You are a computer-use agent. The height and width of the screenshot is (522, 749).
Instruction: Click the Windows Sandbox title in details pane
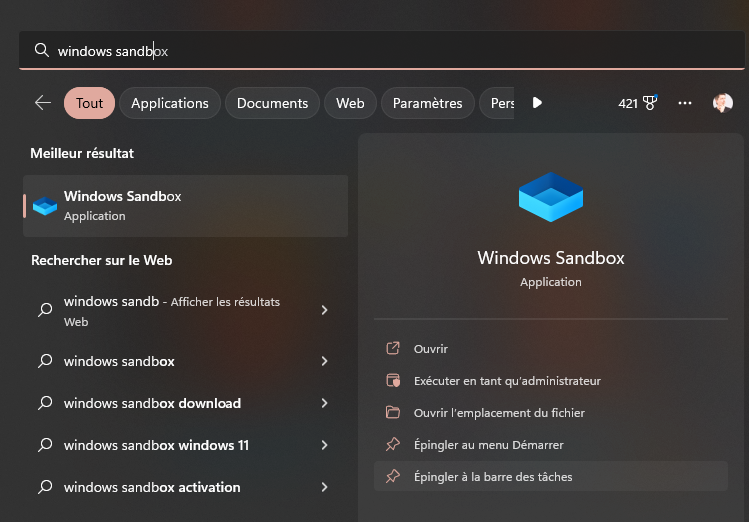click(551, 258)
